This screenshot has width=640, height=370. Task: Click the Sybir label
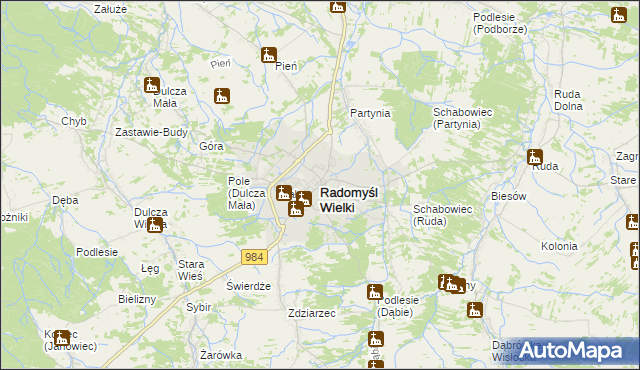(x=199, y=307)
